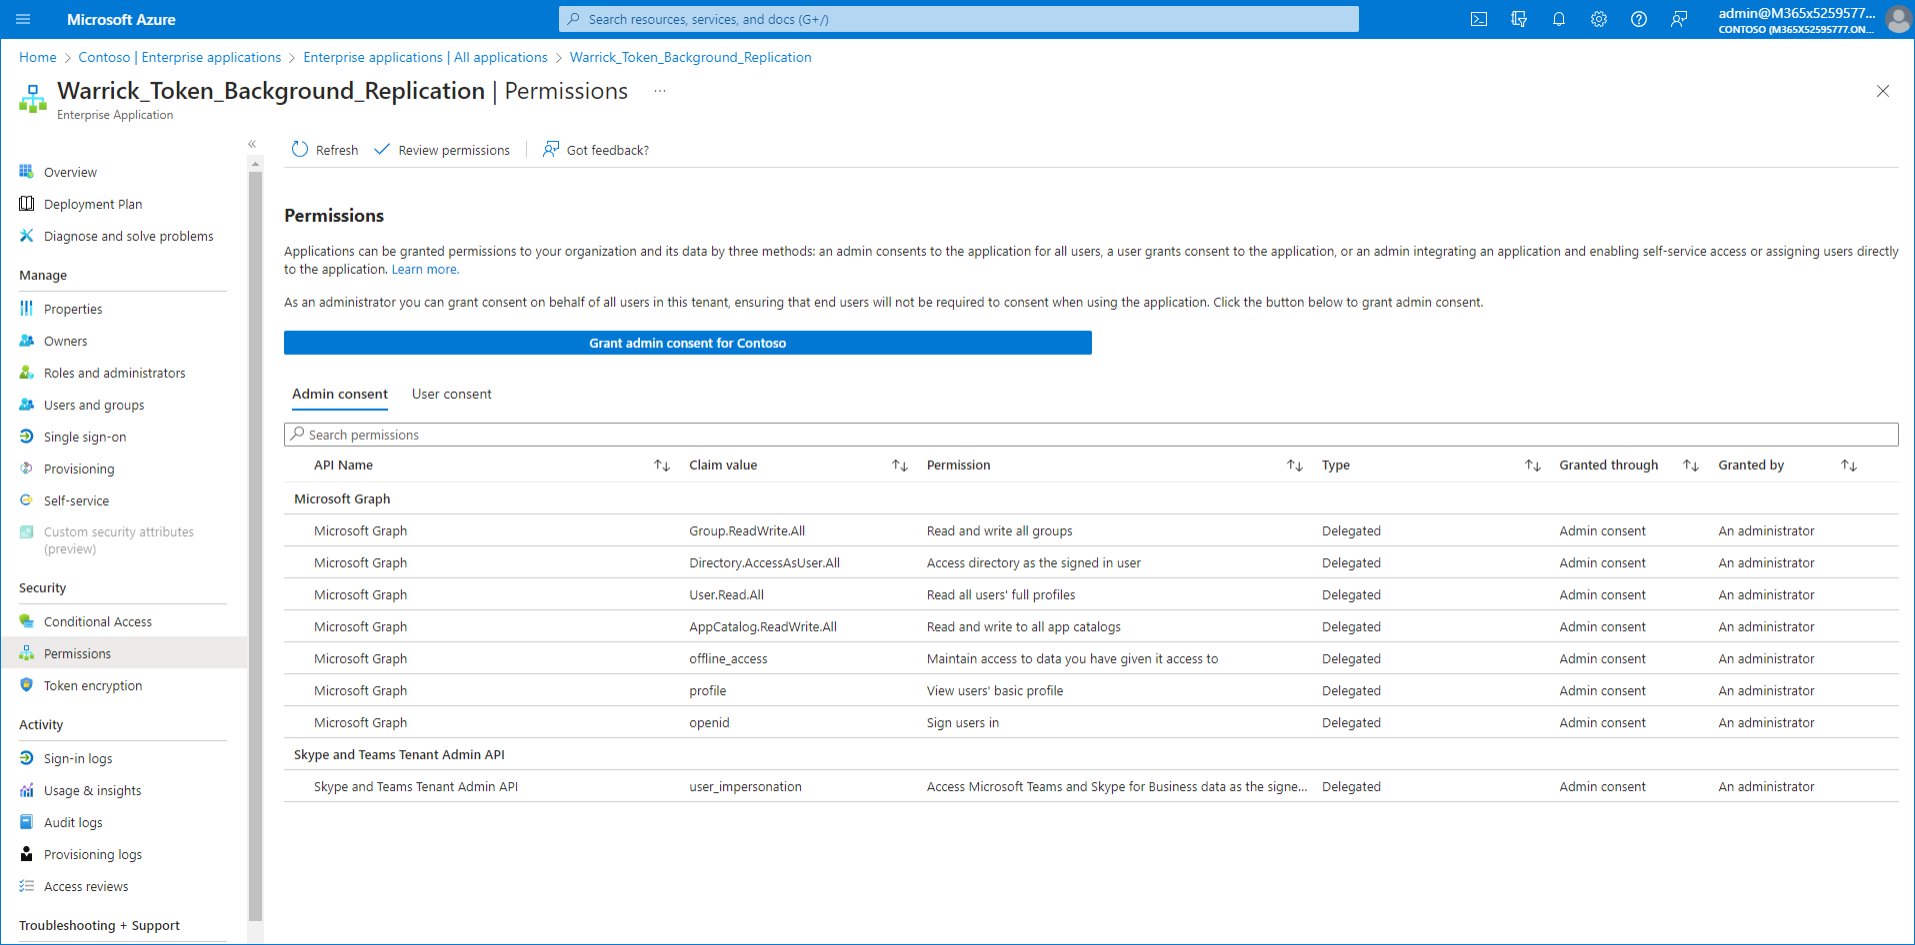Click the feedback icon in top header

coord(1678,19)
